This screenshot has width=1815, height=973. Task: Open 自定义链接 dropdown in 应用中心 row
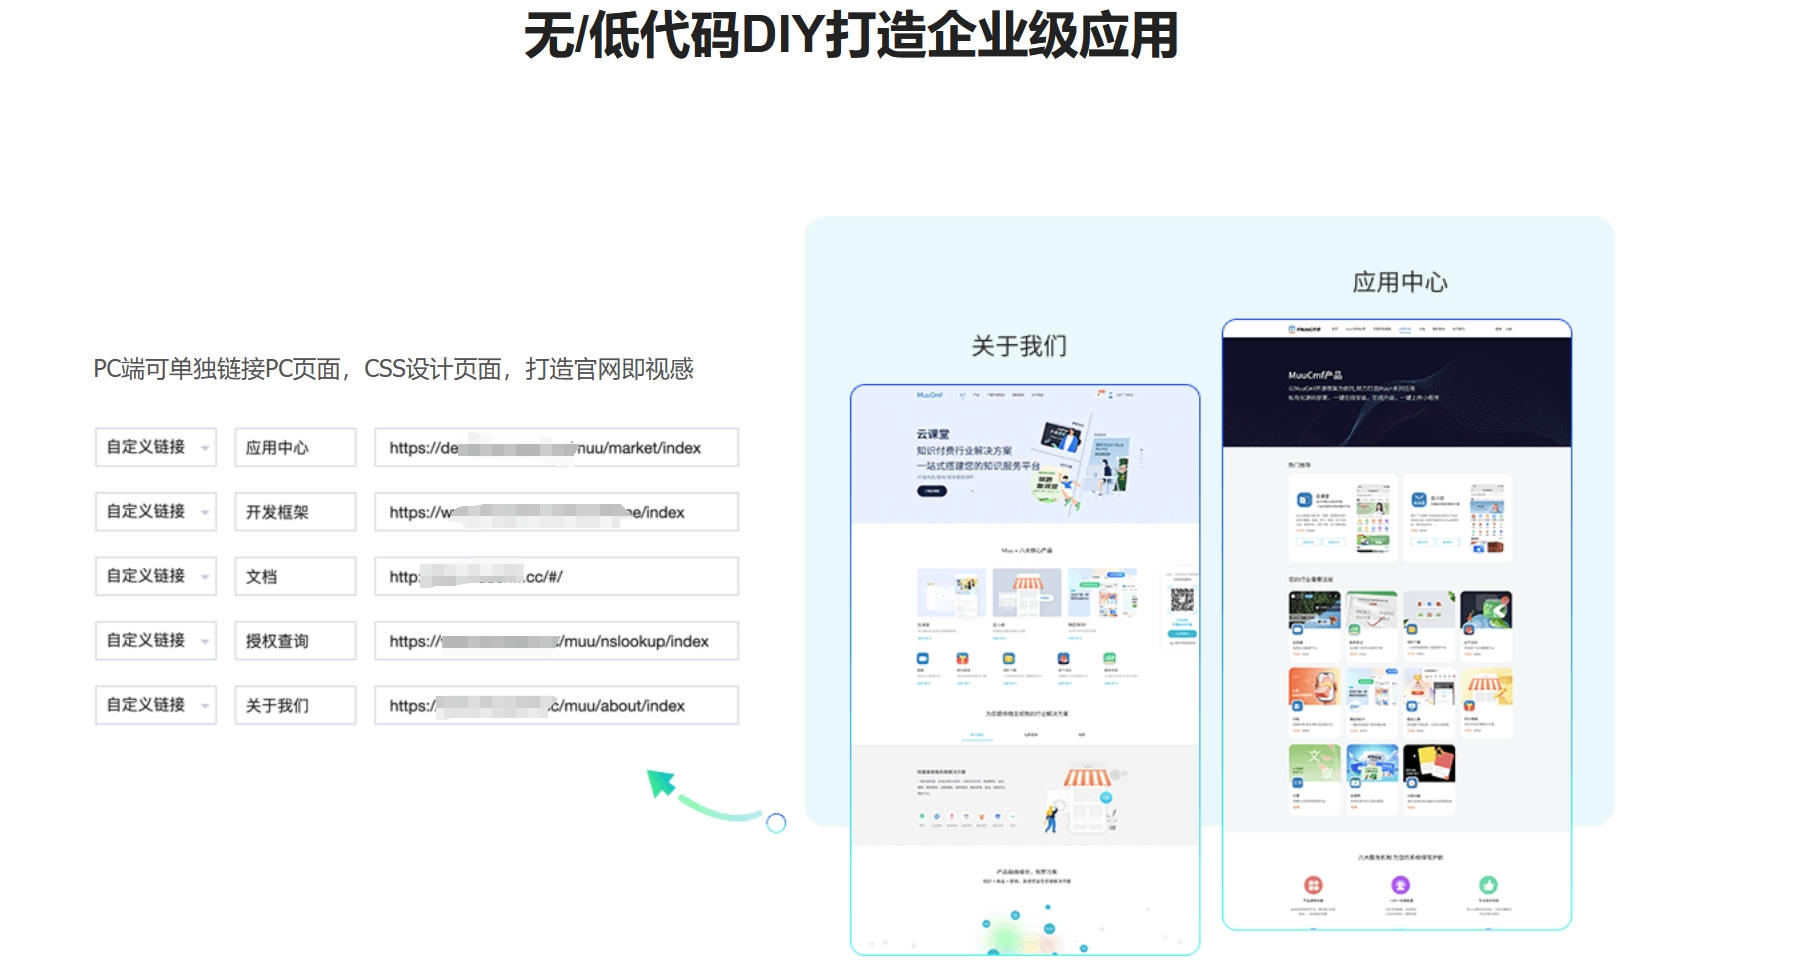coord(156,447)
